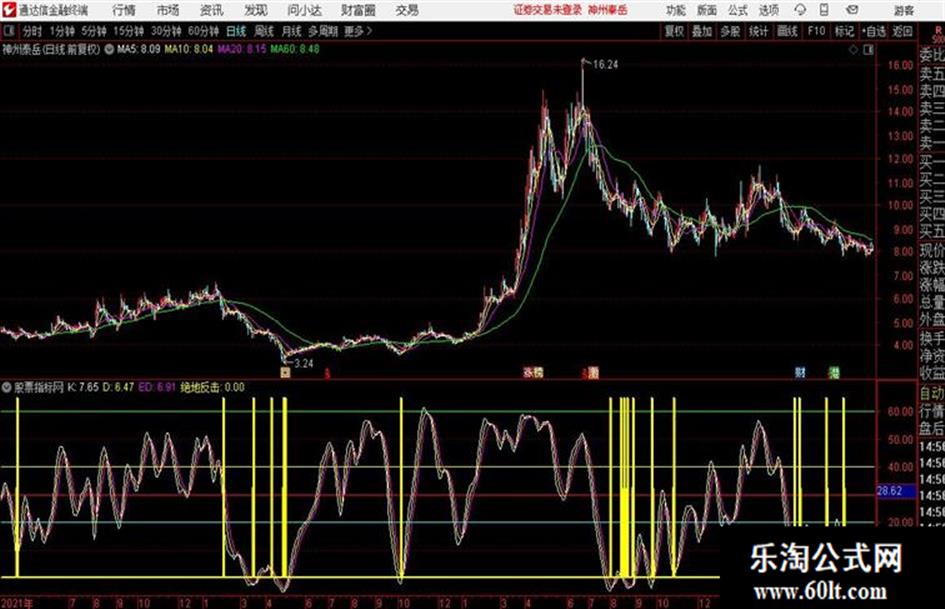Click the 复权 toolbar button
945x609 pixels.
pos(674,31)
